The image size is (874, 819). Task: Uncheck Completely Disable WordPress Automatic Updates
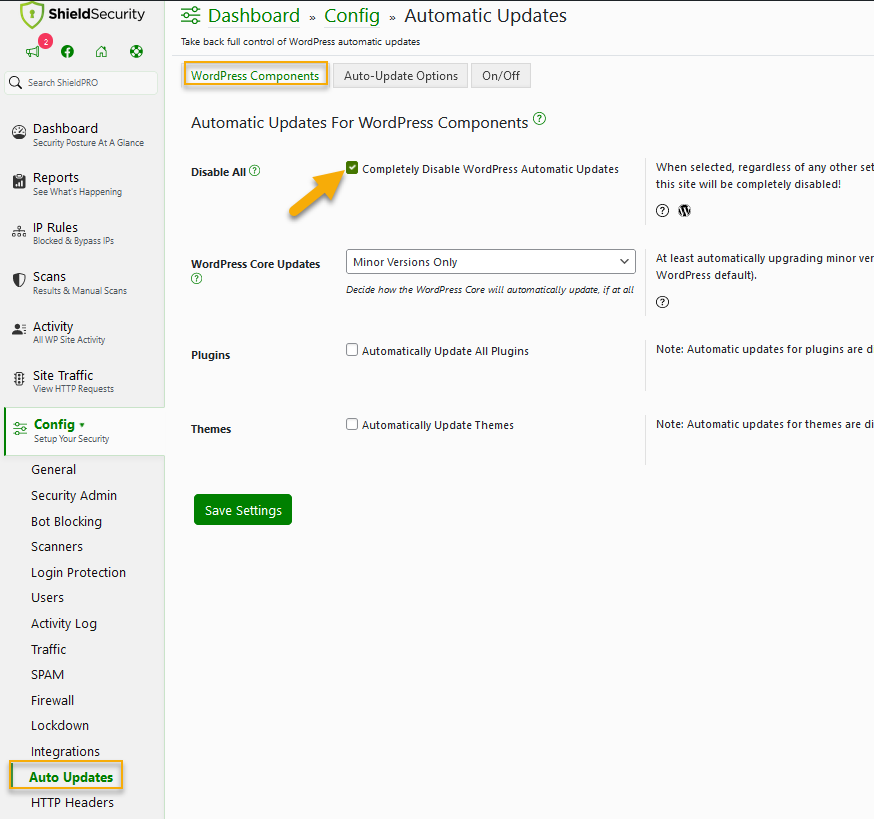(x=352, y=168)
